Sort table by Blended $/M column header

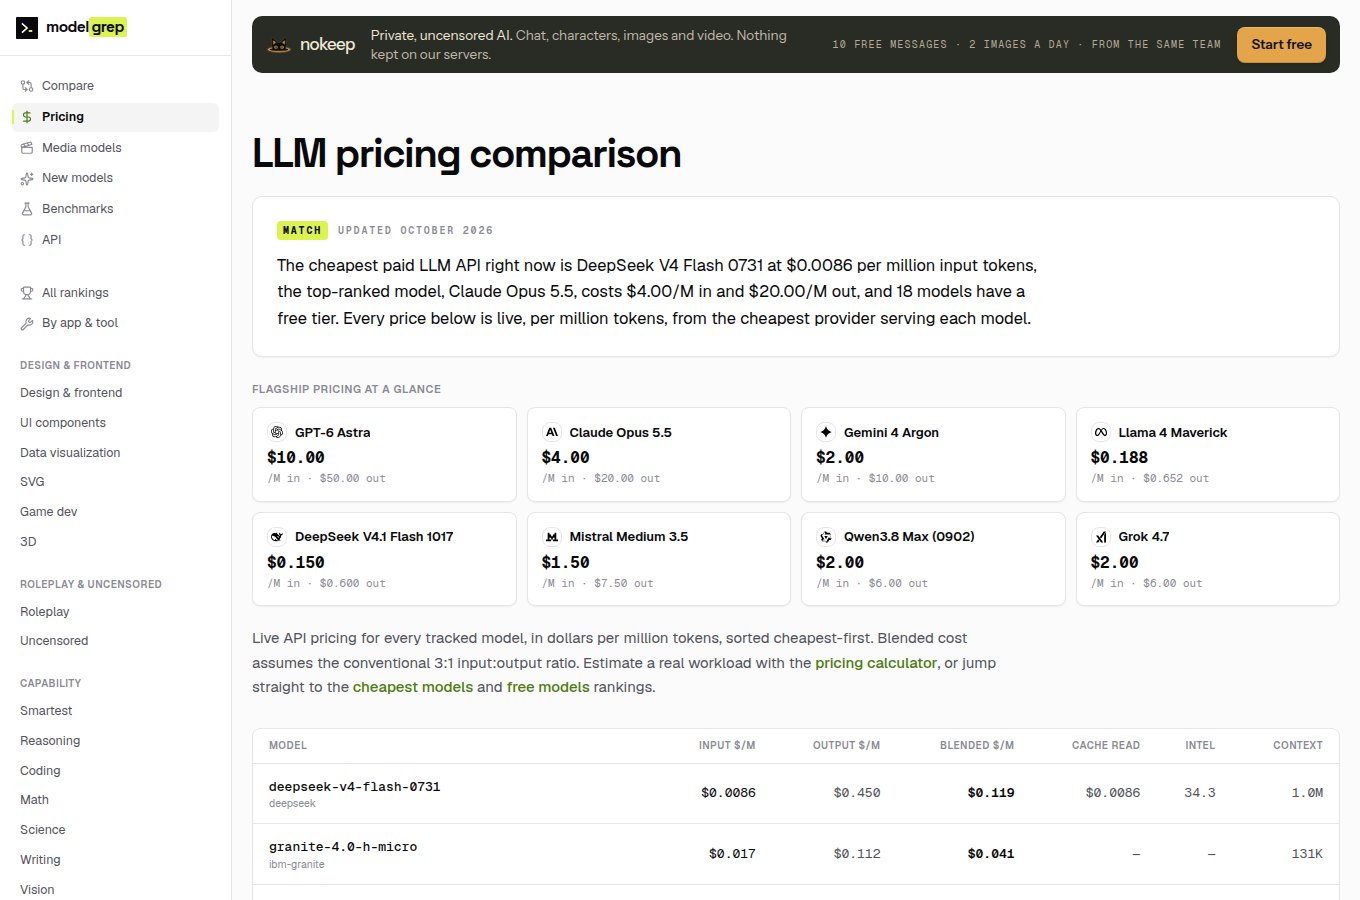tap(977, 746)
